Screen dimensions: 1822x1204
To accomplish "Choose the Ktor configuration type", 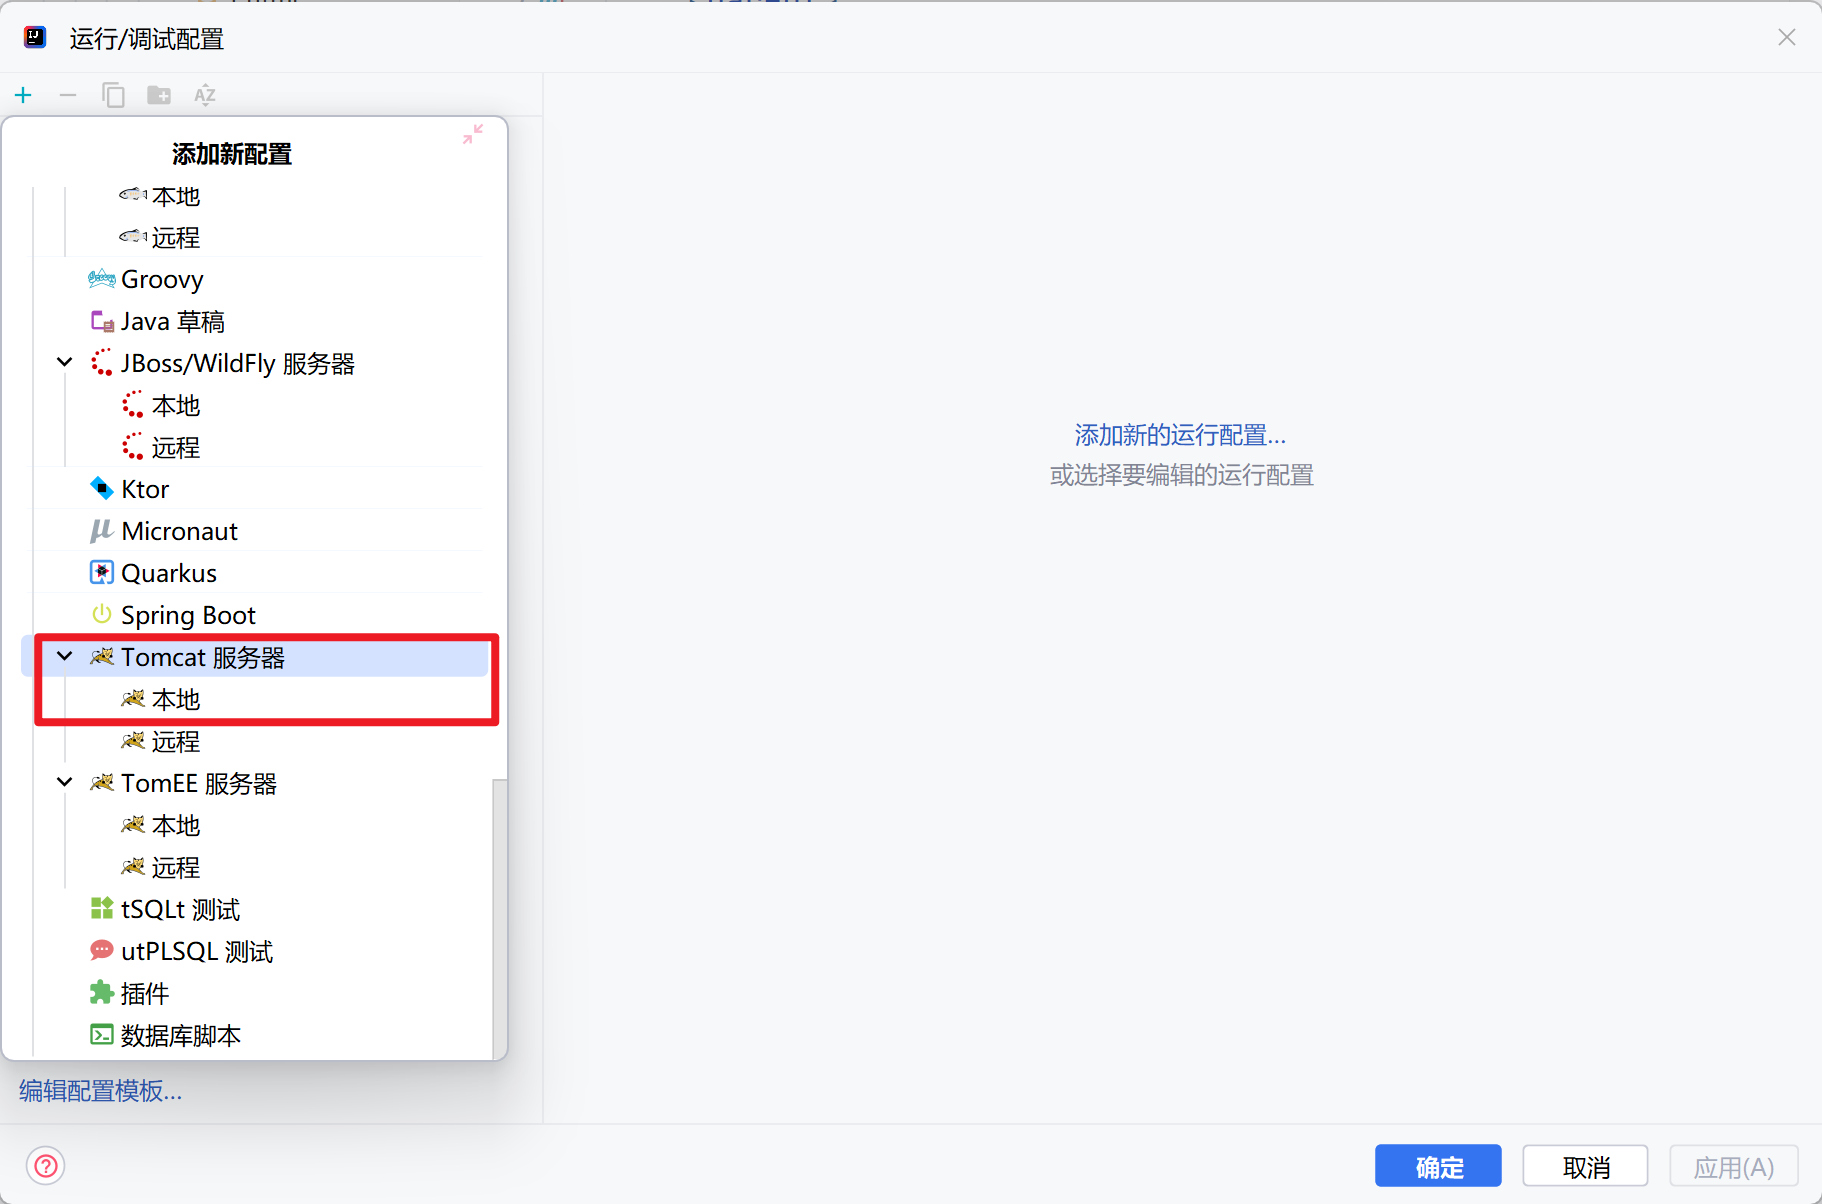I will [145, 489].
